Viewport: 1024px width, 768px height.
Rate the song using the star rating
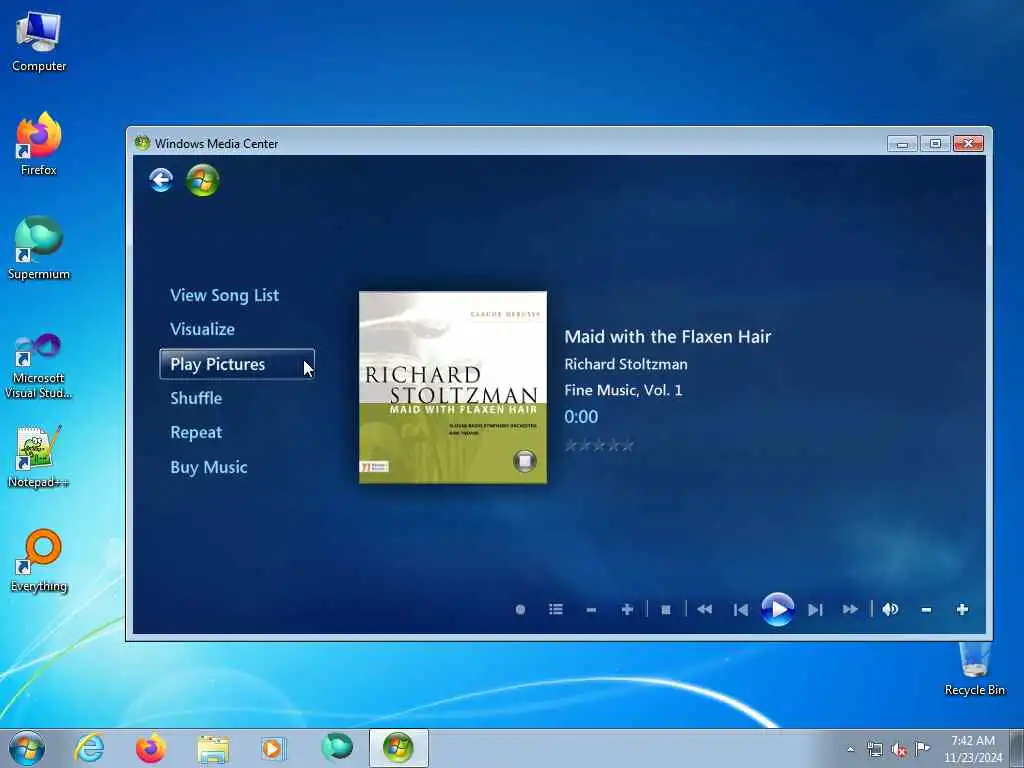click(x=599, y=445)
